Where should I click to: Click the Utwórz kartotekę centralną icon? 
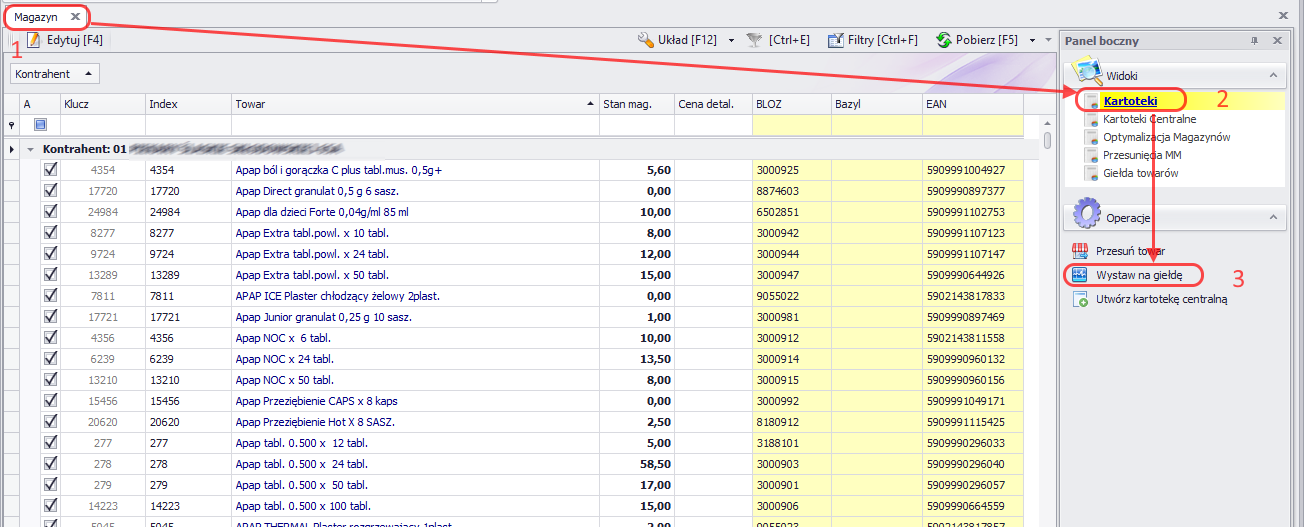1080,299
